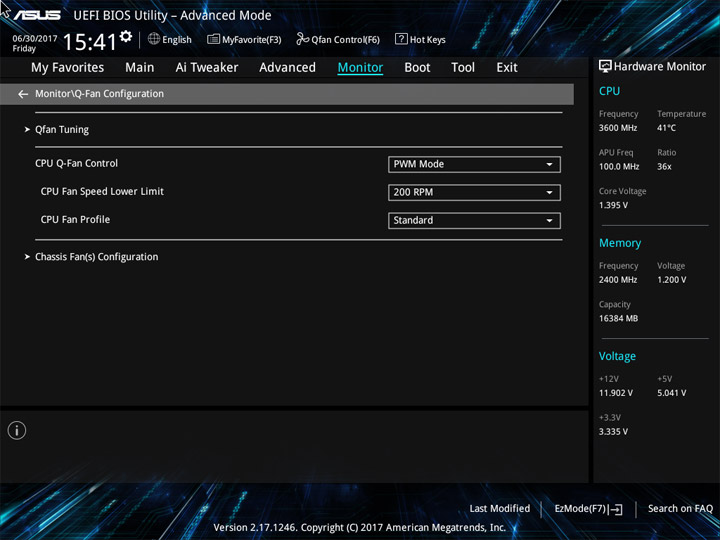Image resolution: width=720 pixels, height=540 pixels.
Task: Select the Monitor tab
Action: coord(360,68)
